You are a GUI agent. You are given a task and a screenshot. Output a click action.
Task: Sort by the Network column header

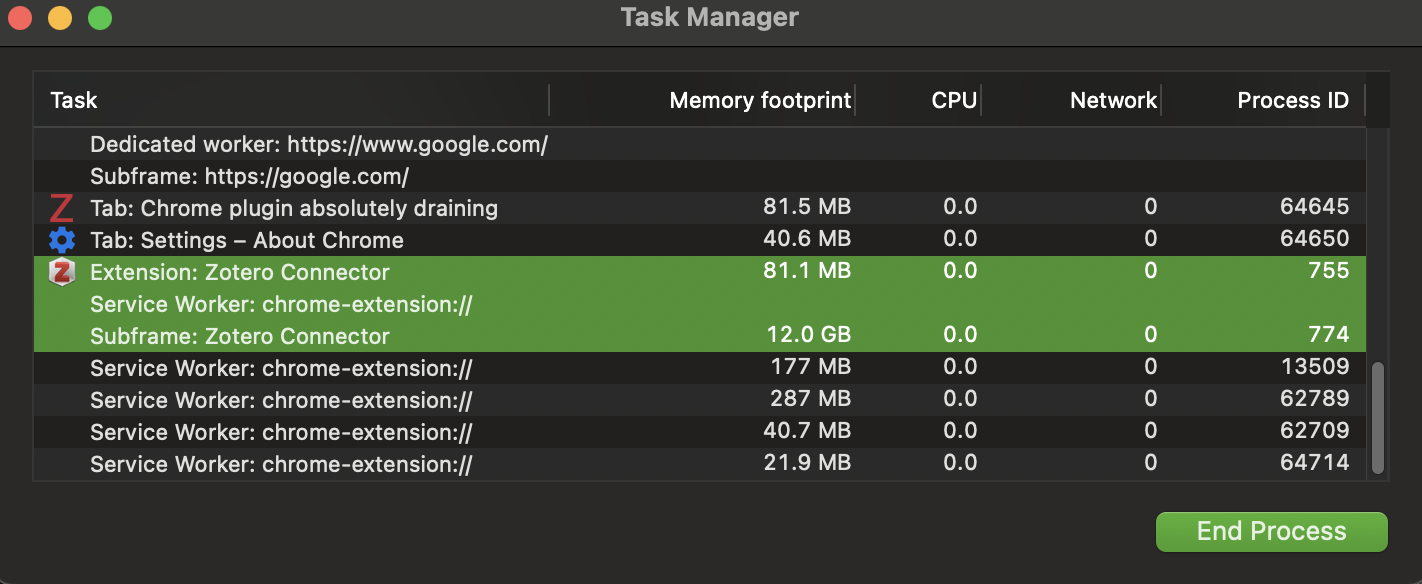point(1113,100)
